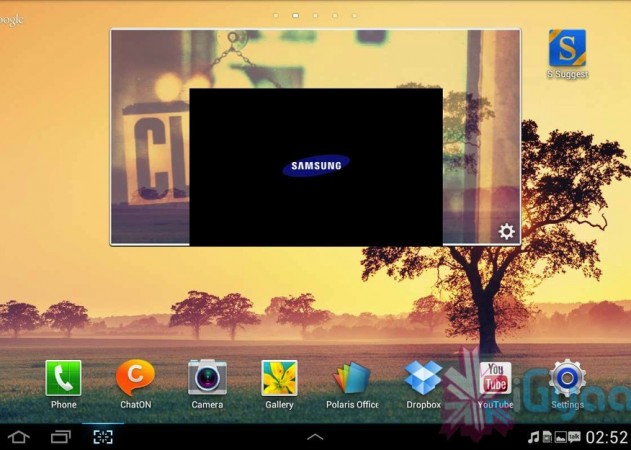Tap the Google search widget
The image size is (631, 450).
click(x=12, y=20)
